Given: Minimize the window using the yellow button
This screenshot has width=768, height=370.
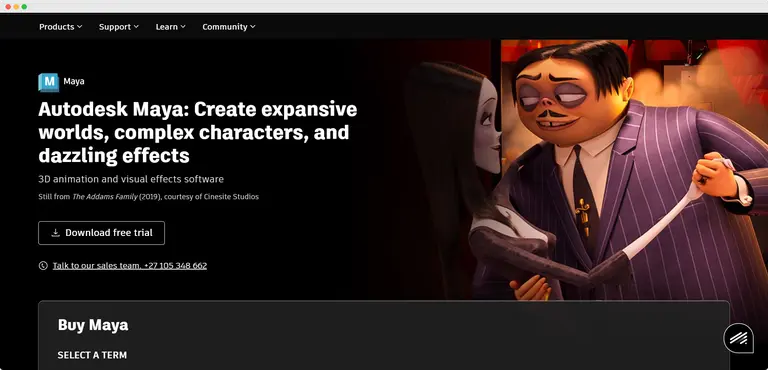Looking at the screenshot, I should point(16,7).
